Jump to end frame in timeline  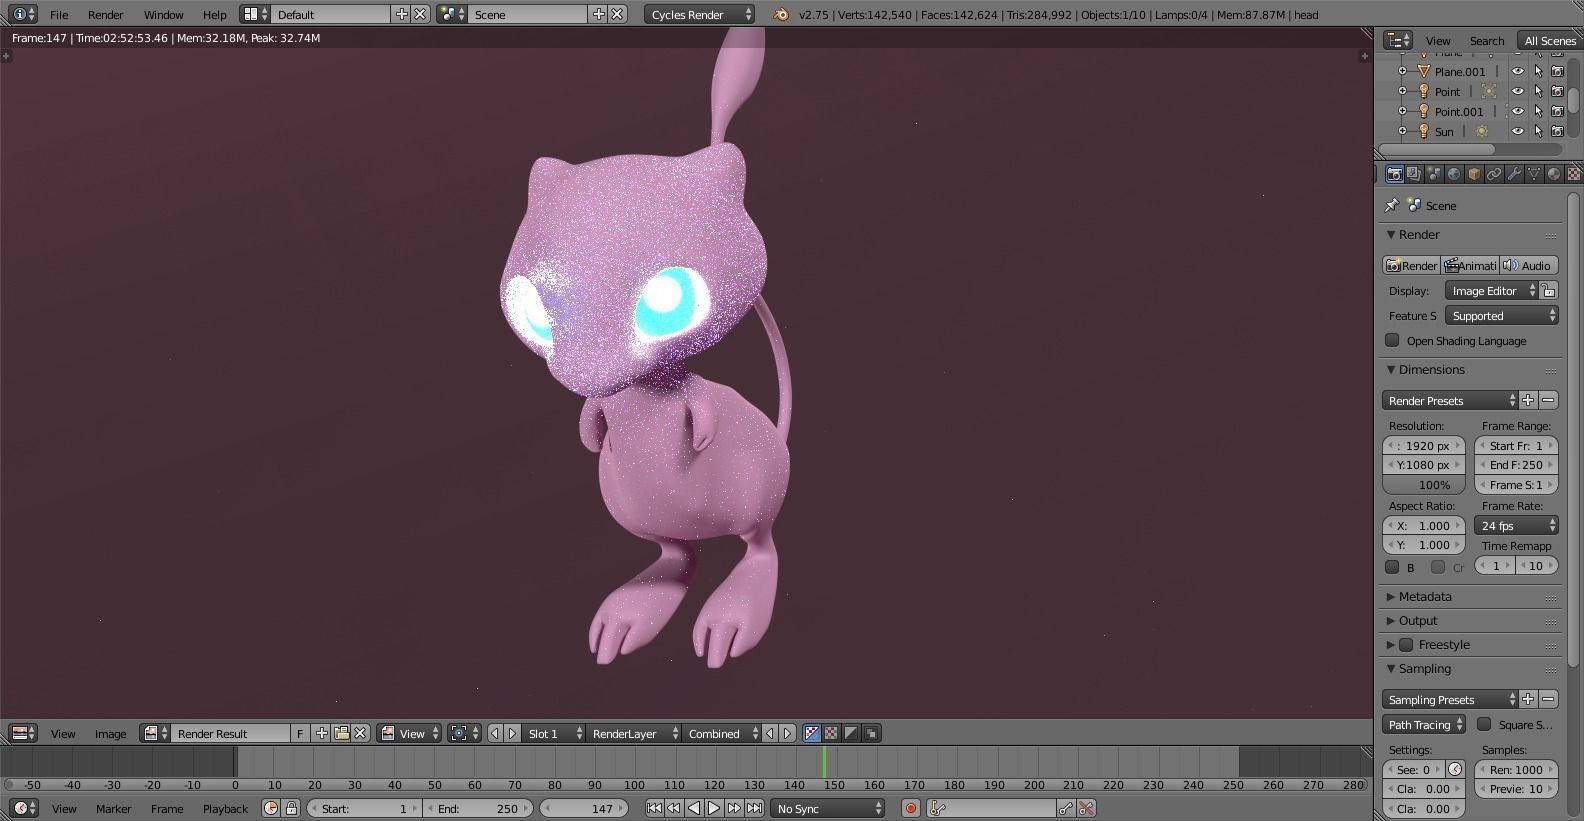pos(754,808)
